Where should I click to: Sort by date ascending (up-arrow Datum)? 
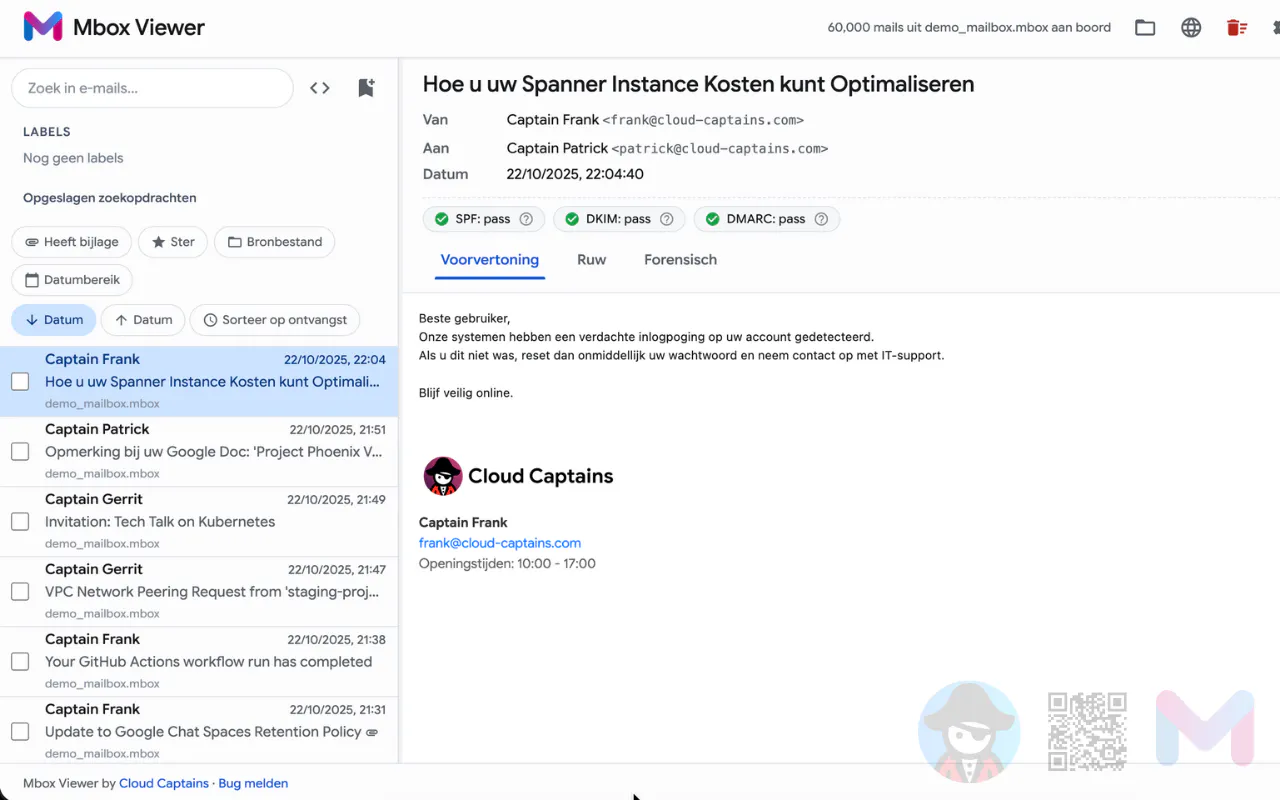[x=143, y=320]
